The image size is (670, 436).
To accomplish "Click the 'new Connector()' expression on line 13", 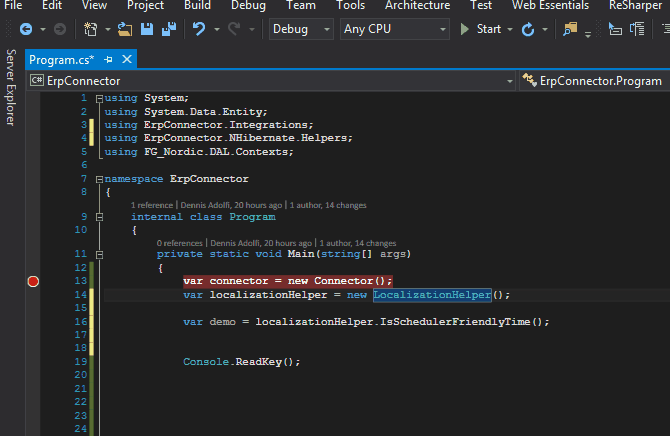I will 337,281.
